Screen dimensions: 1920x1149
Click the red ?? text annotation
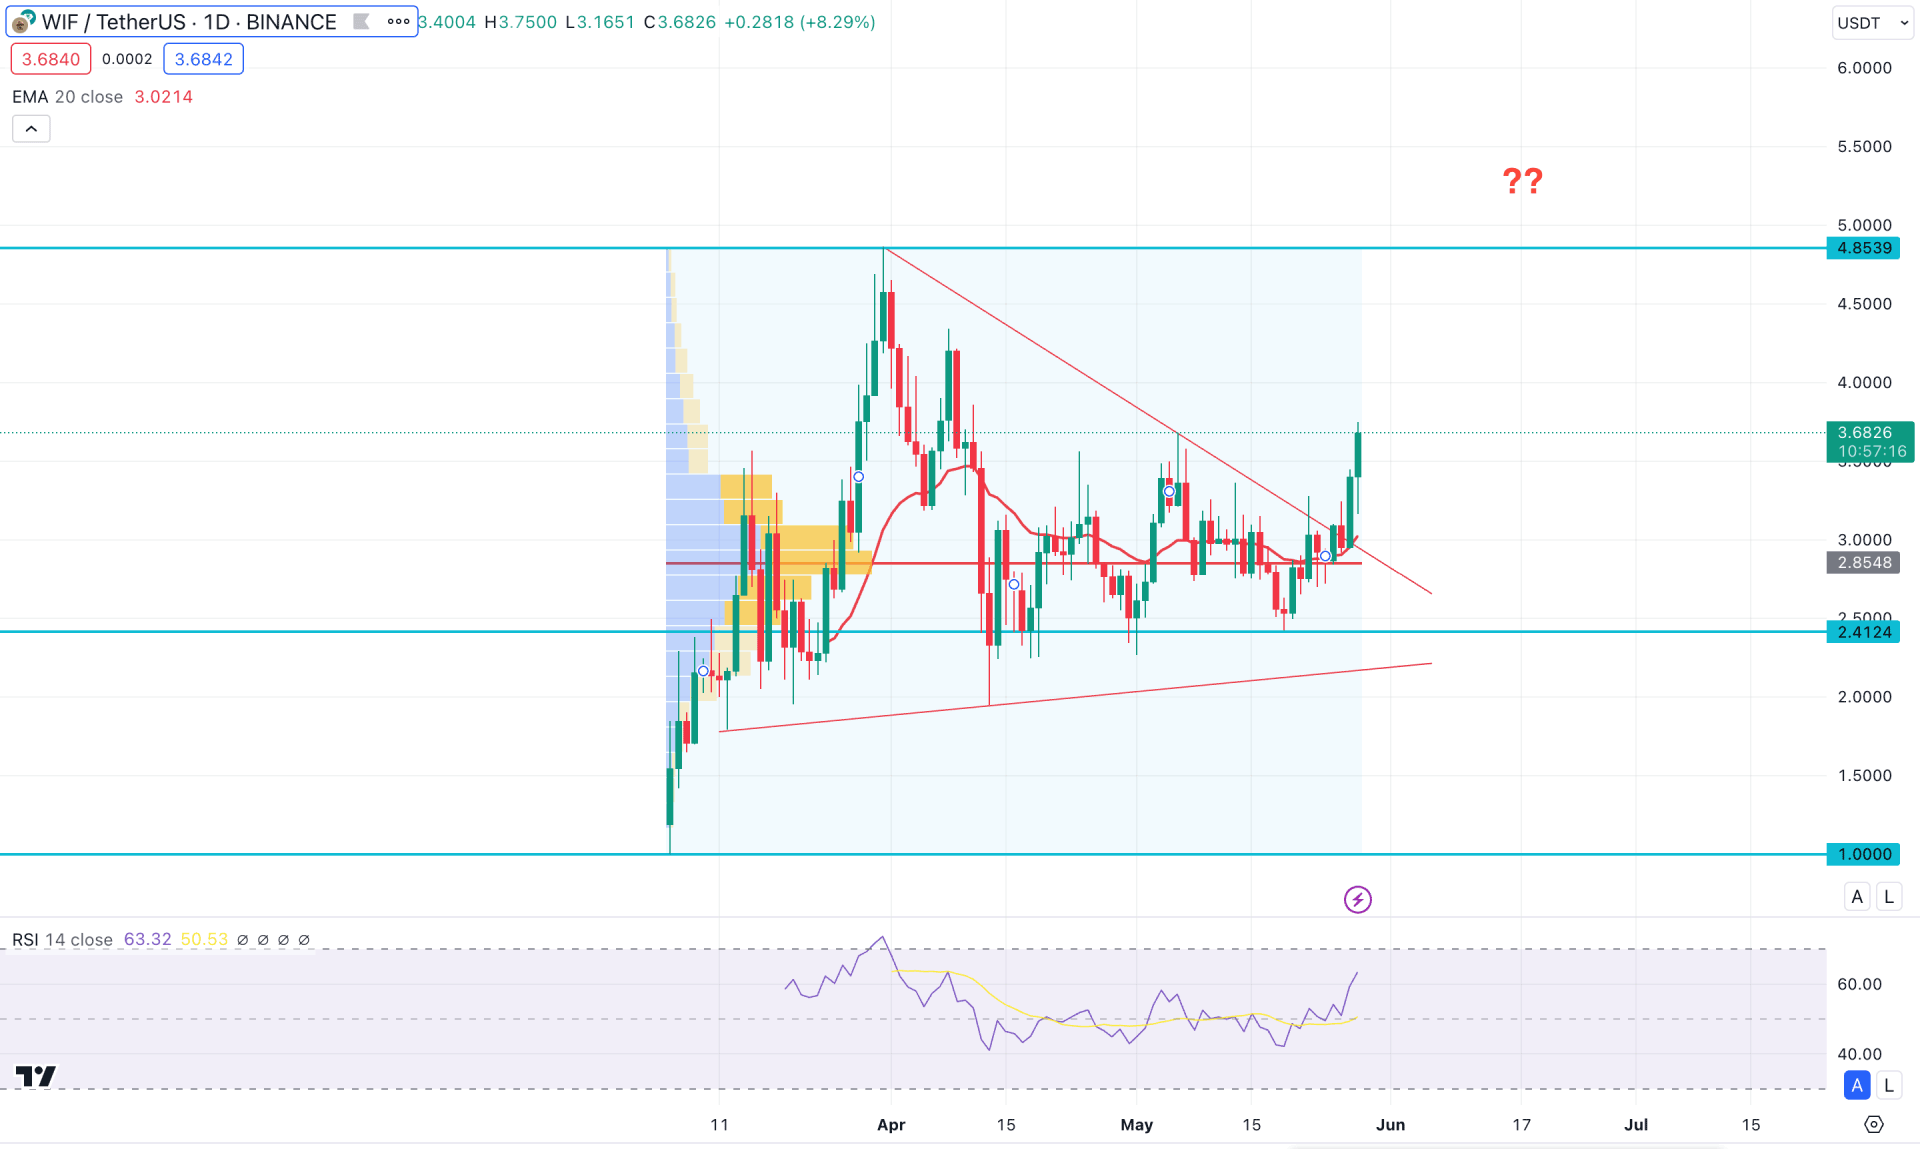pos(1523,181)
